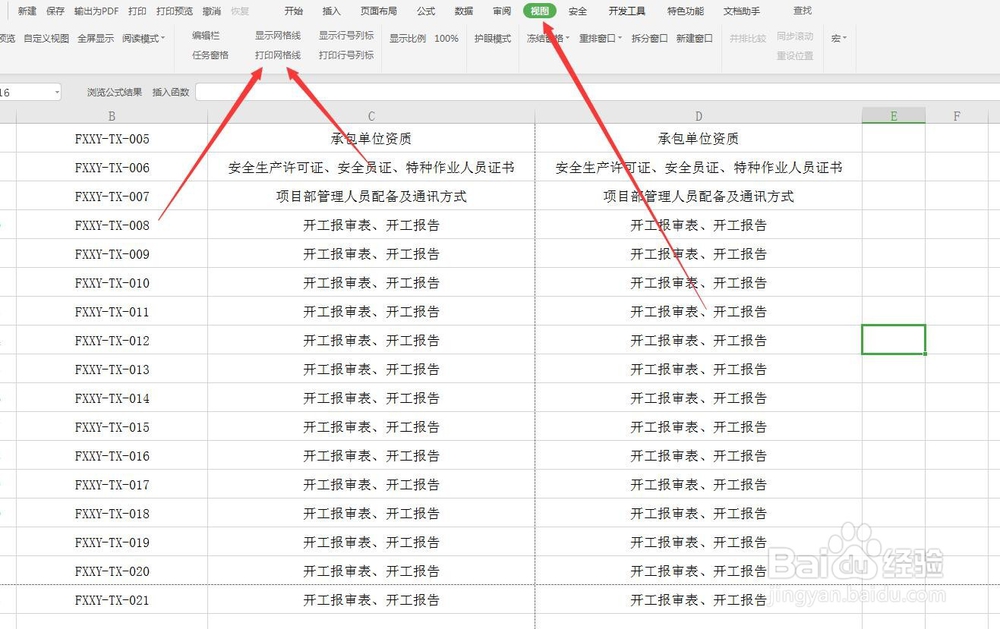Switch to the 开始 (Home) ribbon tab
Screen dimensions: 1000x629
(x=293, y=10)
